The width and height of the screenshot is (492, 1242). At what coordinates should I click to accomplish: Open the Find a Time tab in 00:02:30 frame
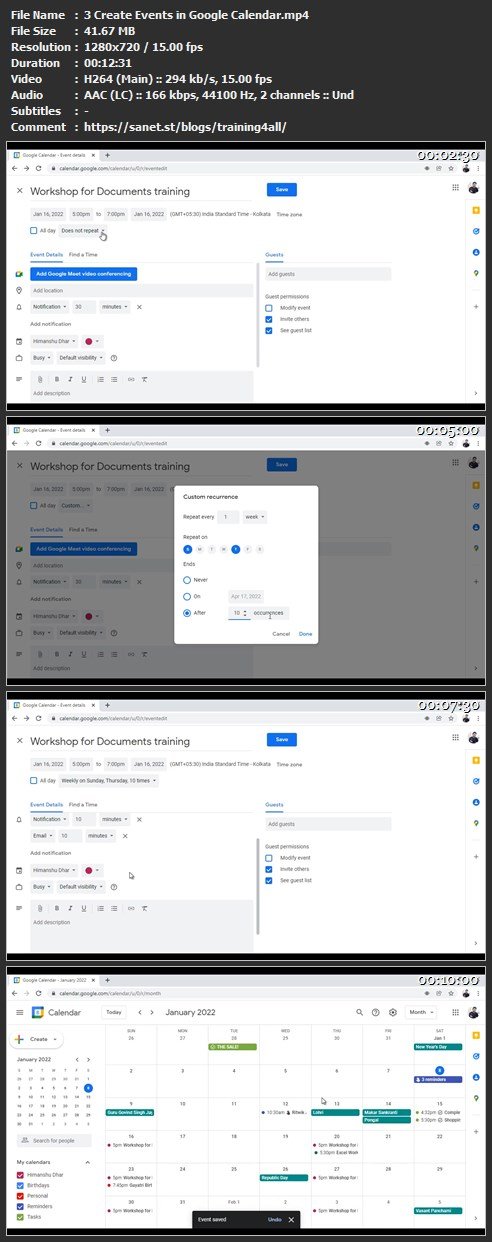[83, 255]
